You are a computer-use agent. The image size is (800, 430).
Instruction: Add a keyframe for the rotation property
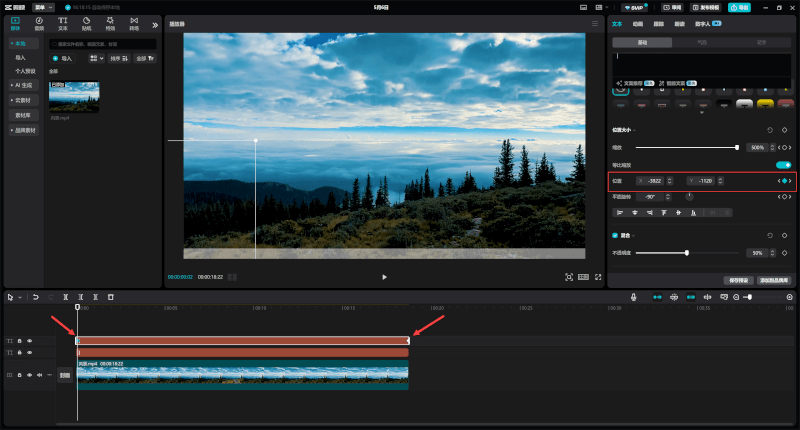tap(785, 196)
